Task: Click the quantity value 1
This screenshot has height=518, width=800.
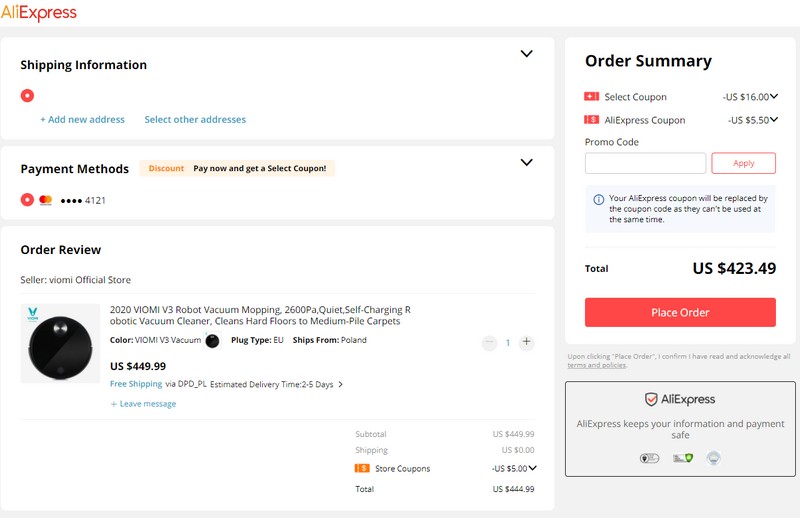Action: [508, 343]
